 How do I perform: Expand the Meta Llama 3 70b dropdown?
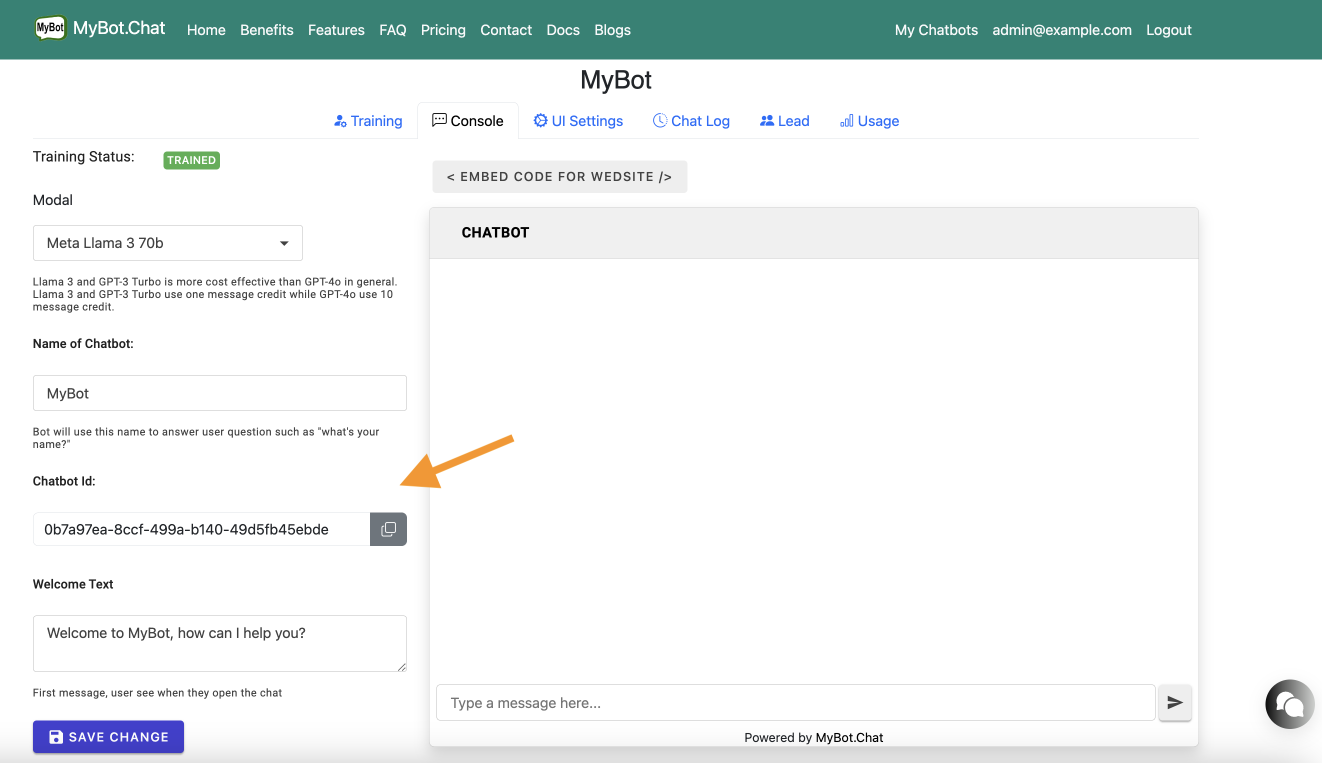[x=168, y=243]
